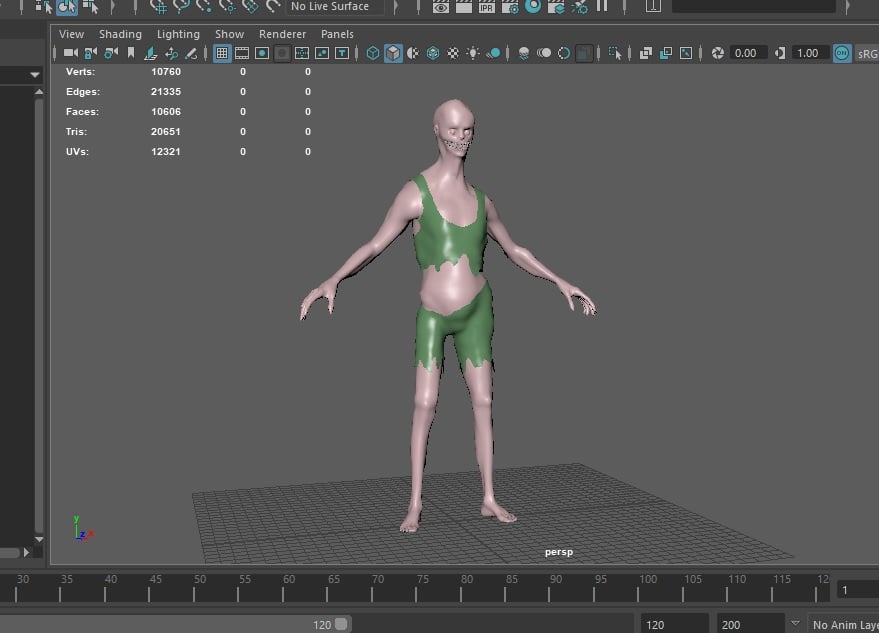Enable Wireframe display mode icon
This screenshot has width=879, height=633.
tap(373, 53)
